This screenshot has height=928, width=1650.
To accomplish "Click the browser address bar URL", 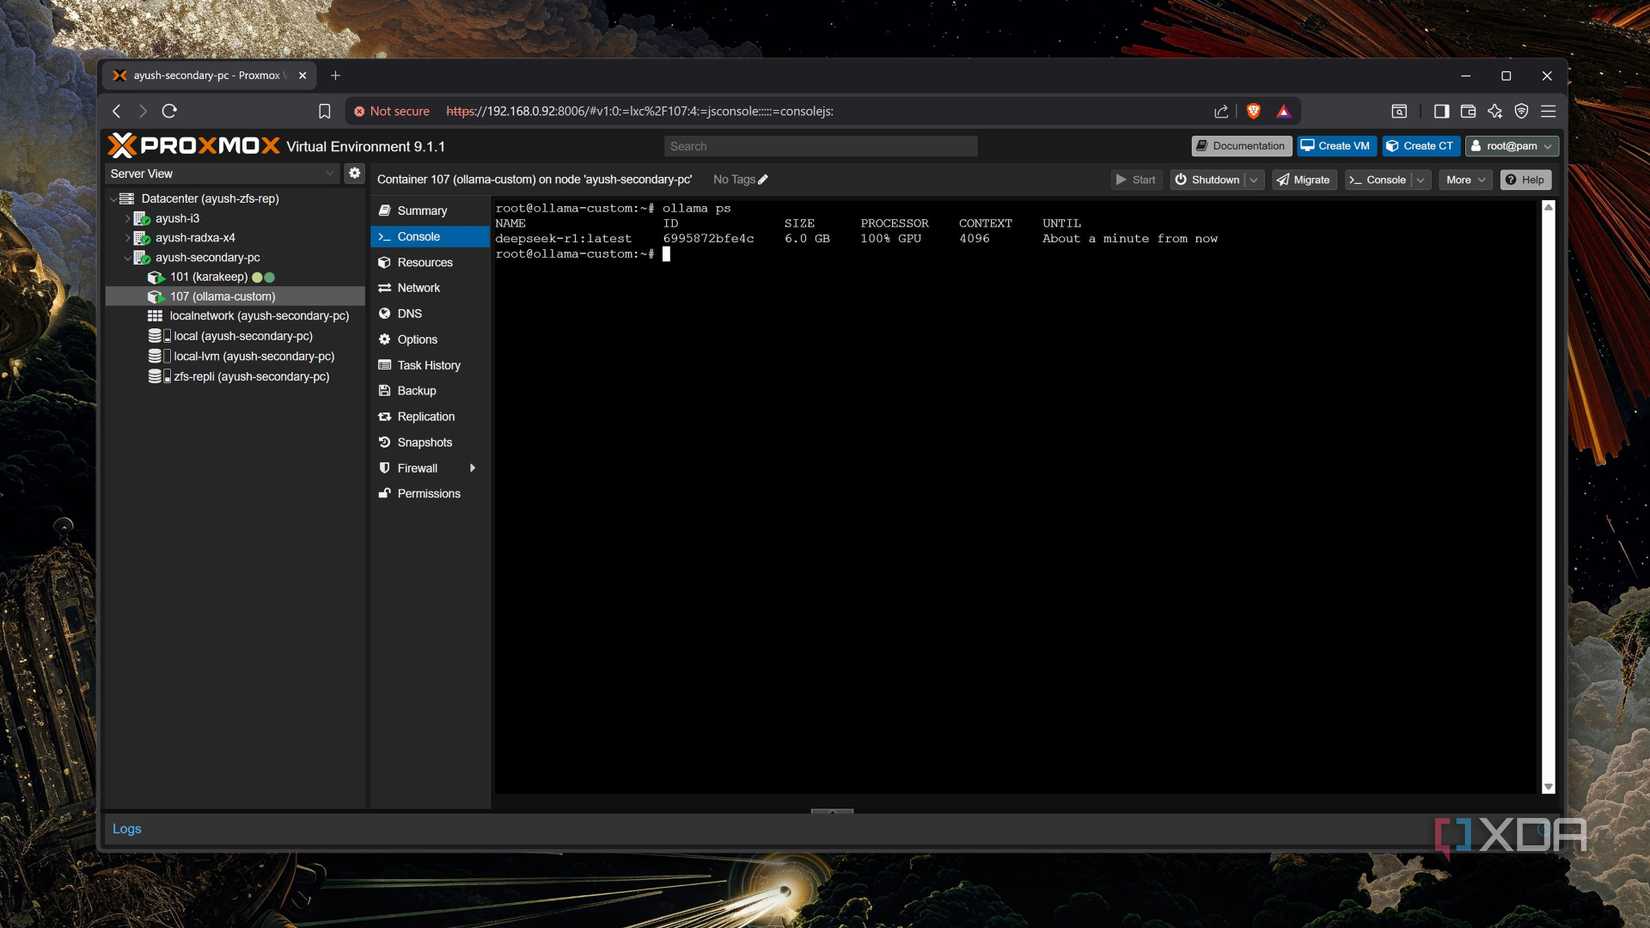I will [x=640, y=111].
